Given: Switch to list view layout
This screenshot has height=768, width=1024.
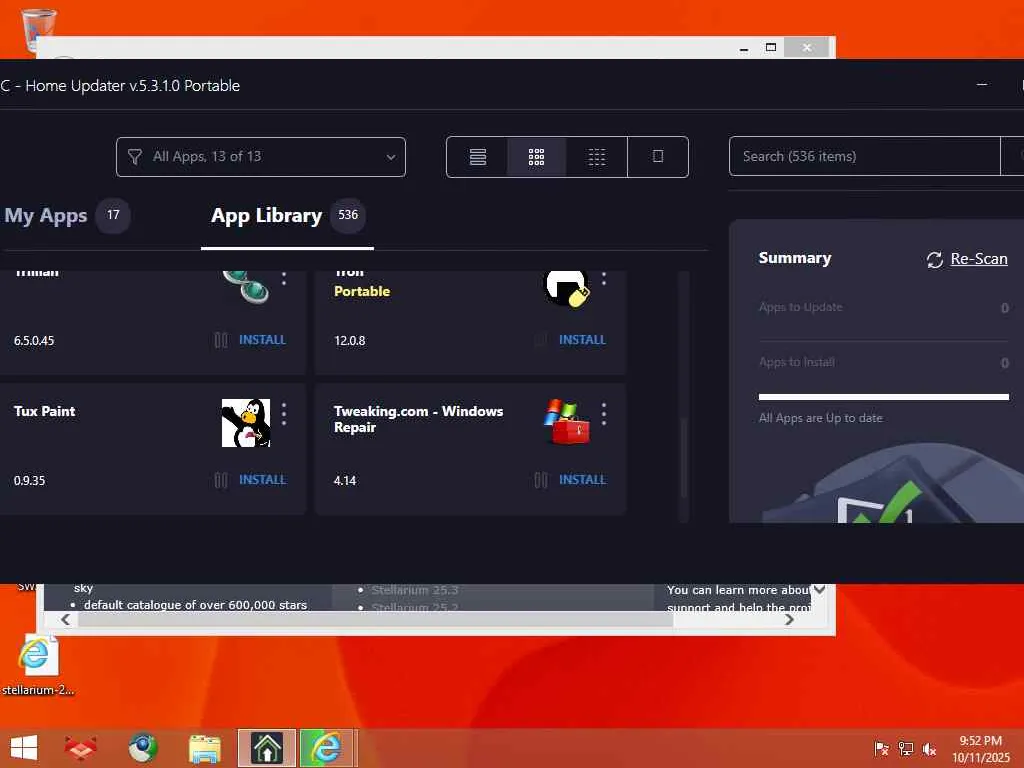Looking at the screenshot, I should click(478, 157).
